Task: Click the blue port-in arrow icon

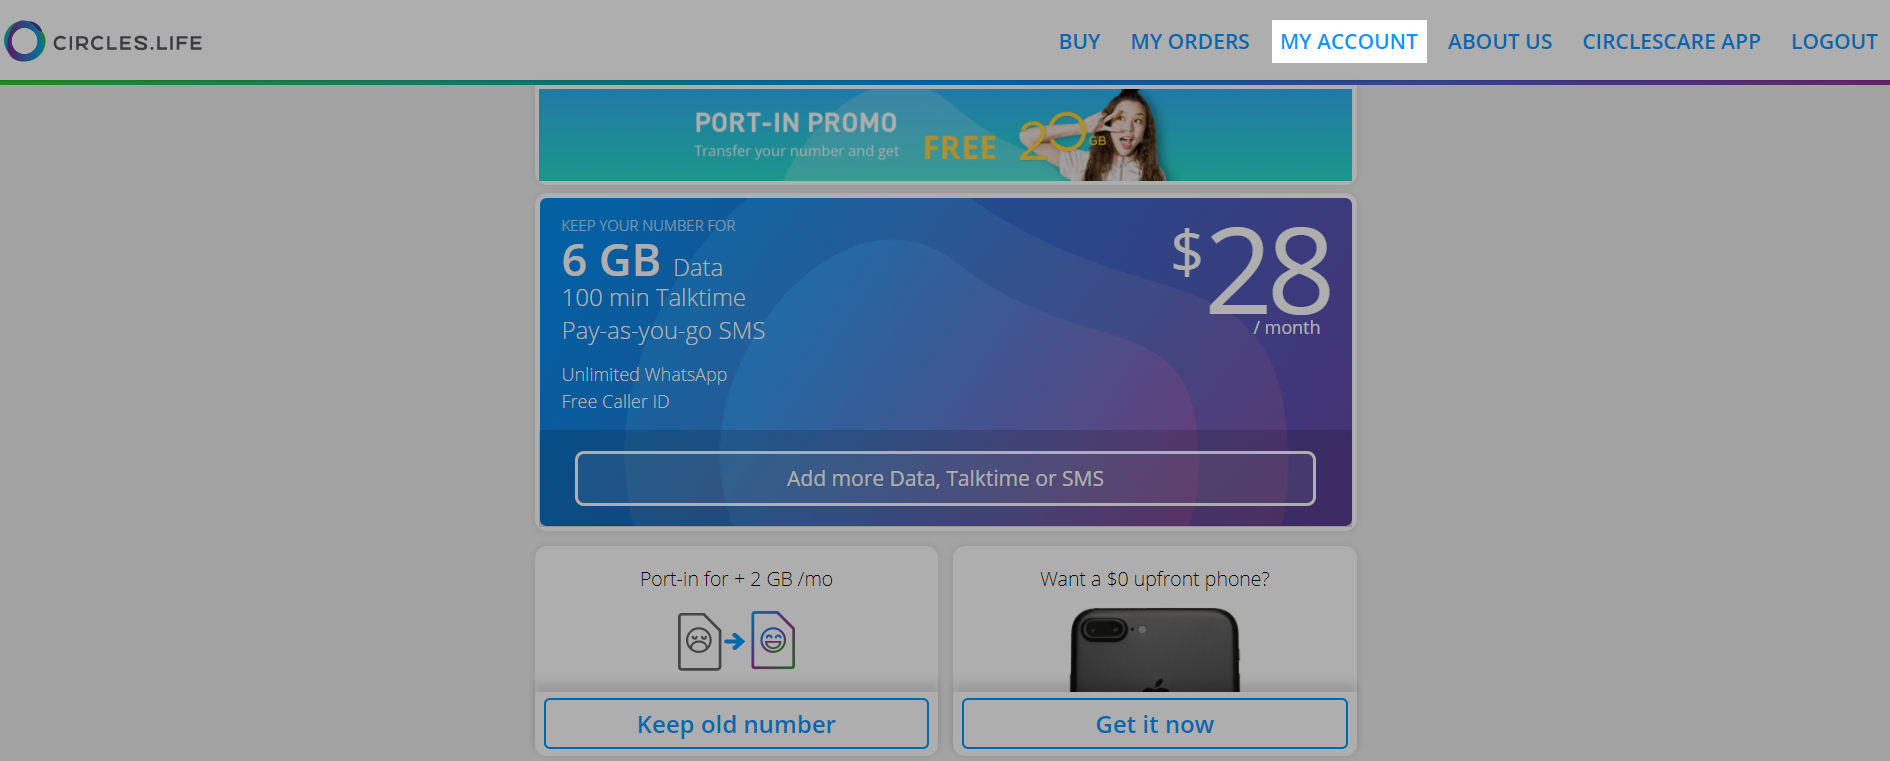Action: 735,641
